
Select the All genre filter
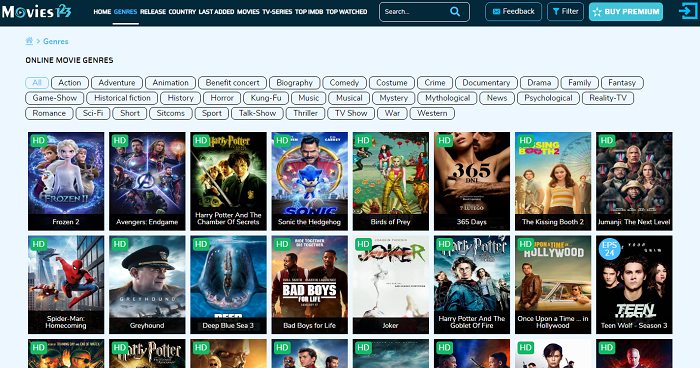[37, 83]
